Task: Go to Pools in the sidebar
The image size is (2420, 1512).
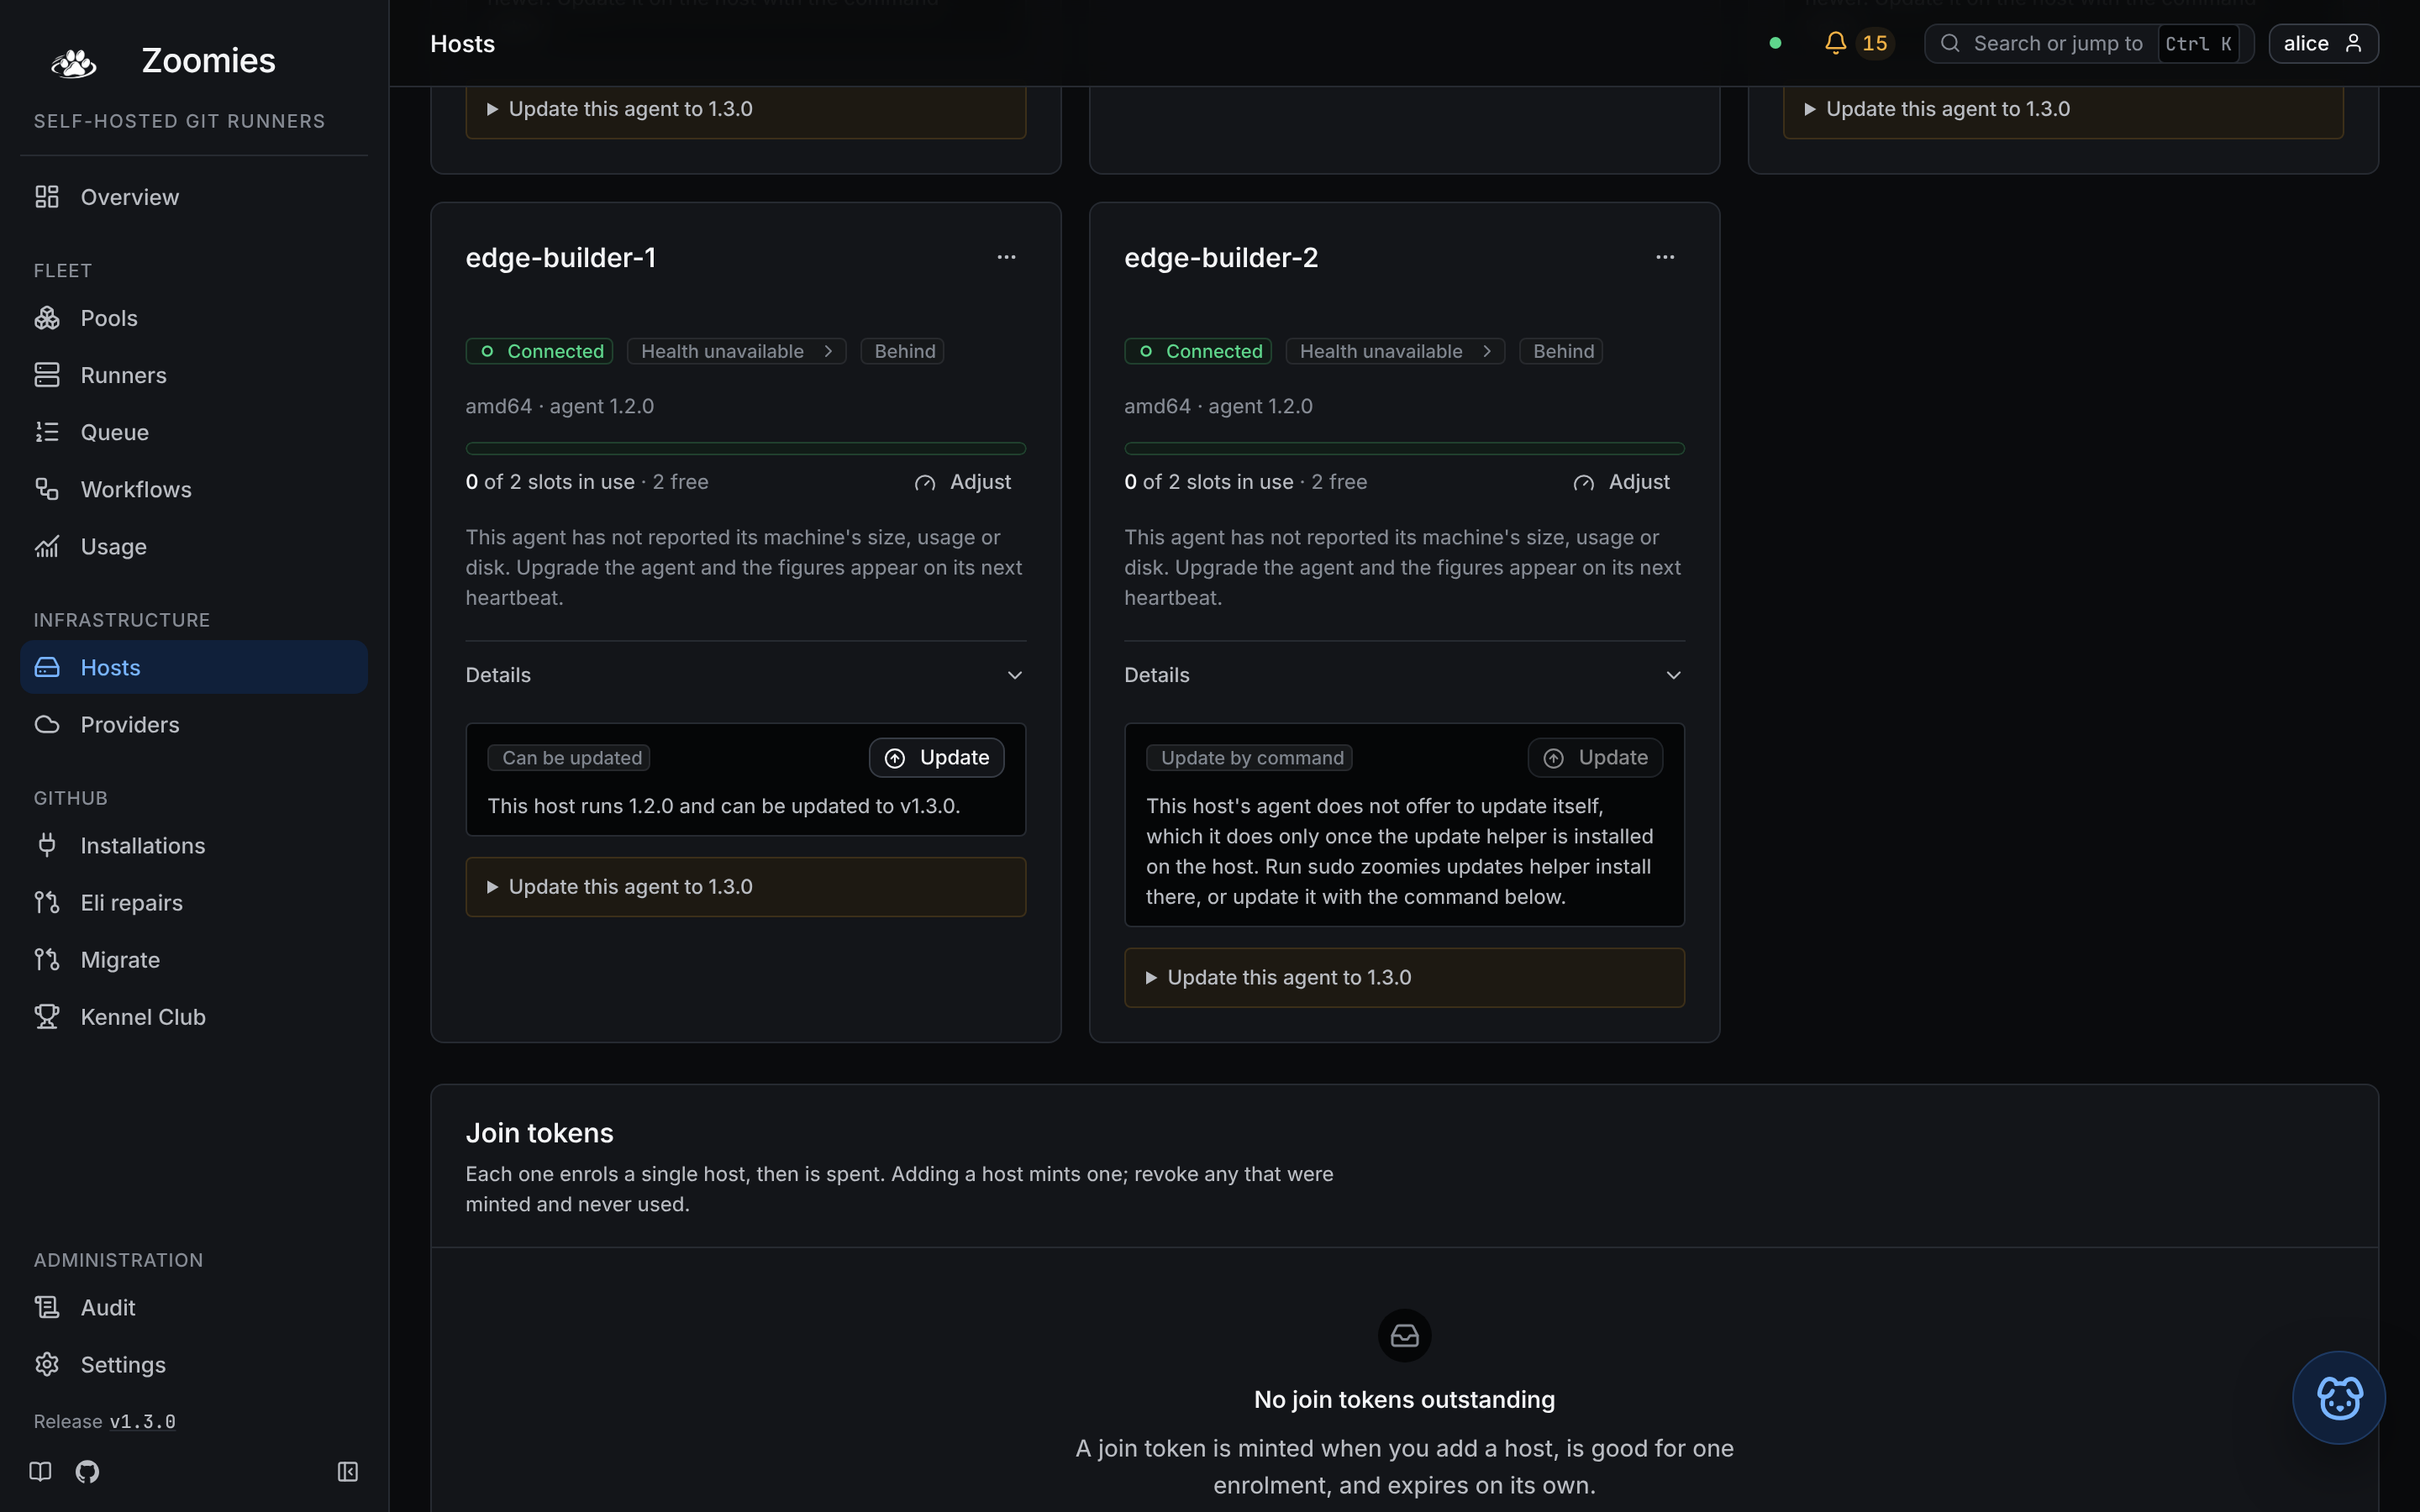Action: pyautogui.click(x=194, y=318)
